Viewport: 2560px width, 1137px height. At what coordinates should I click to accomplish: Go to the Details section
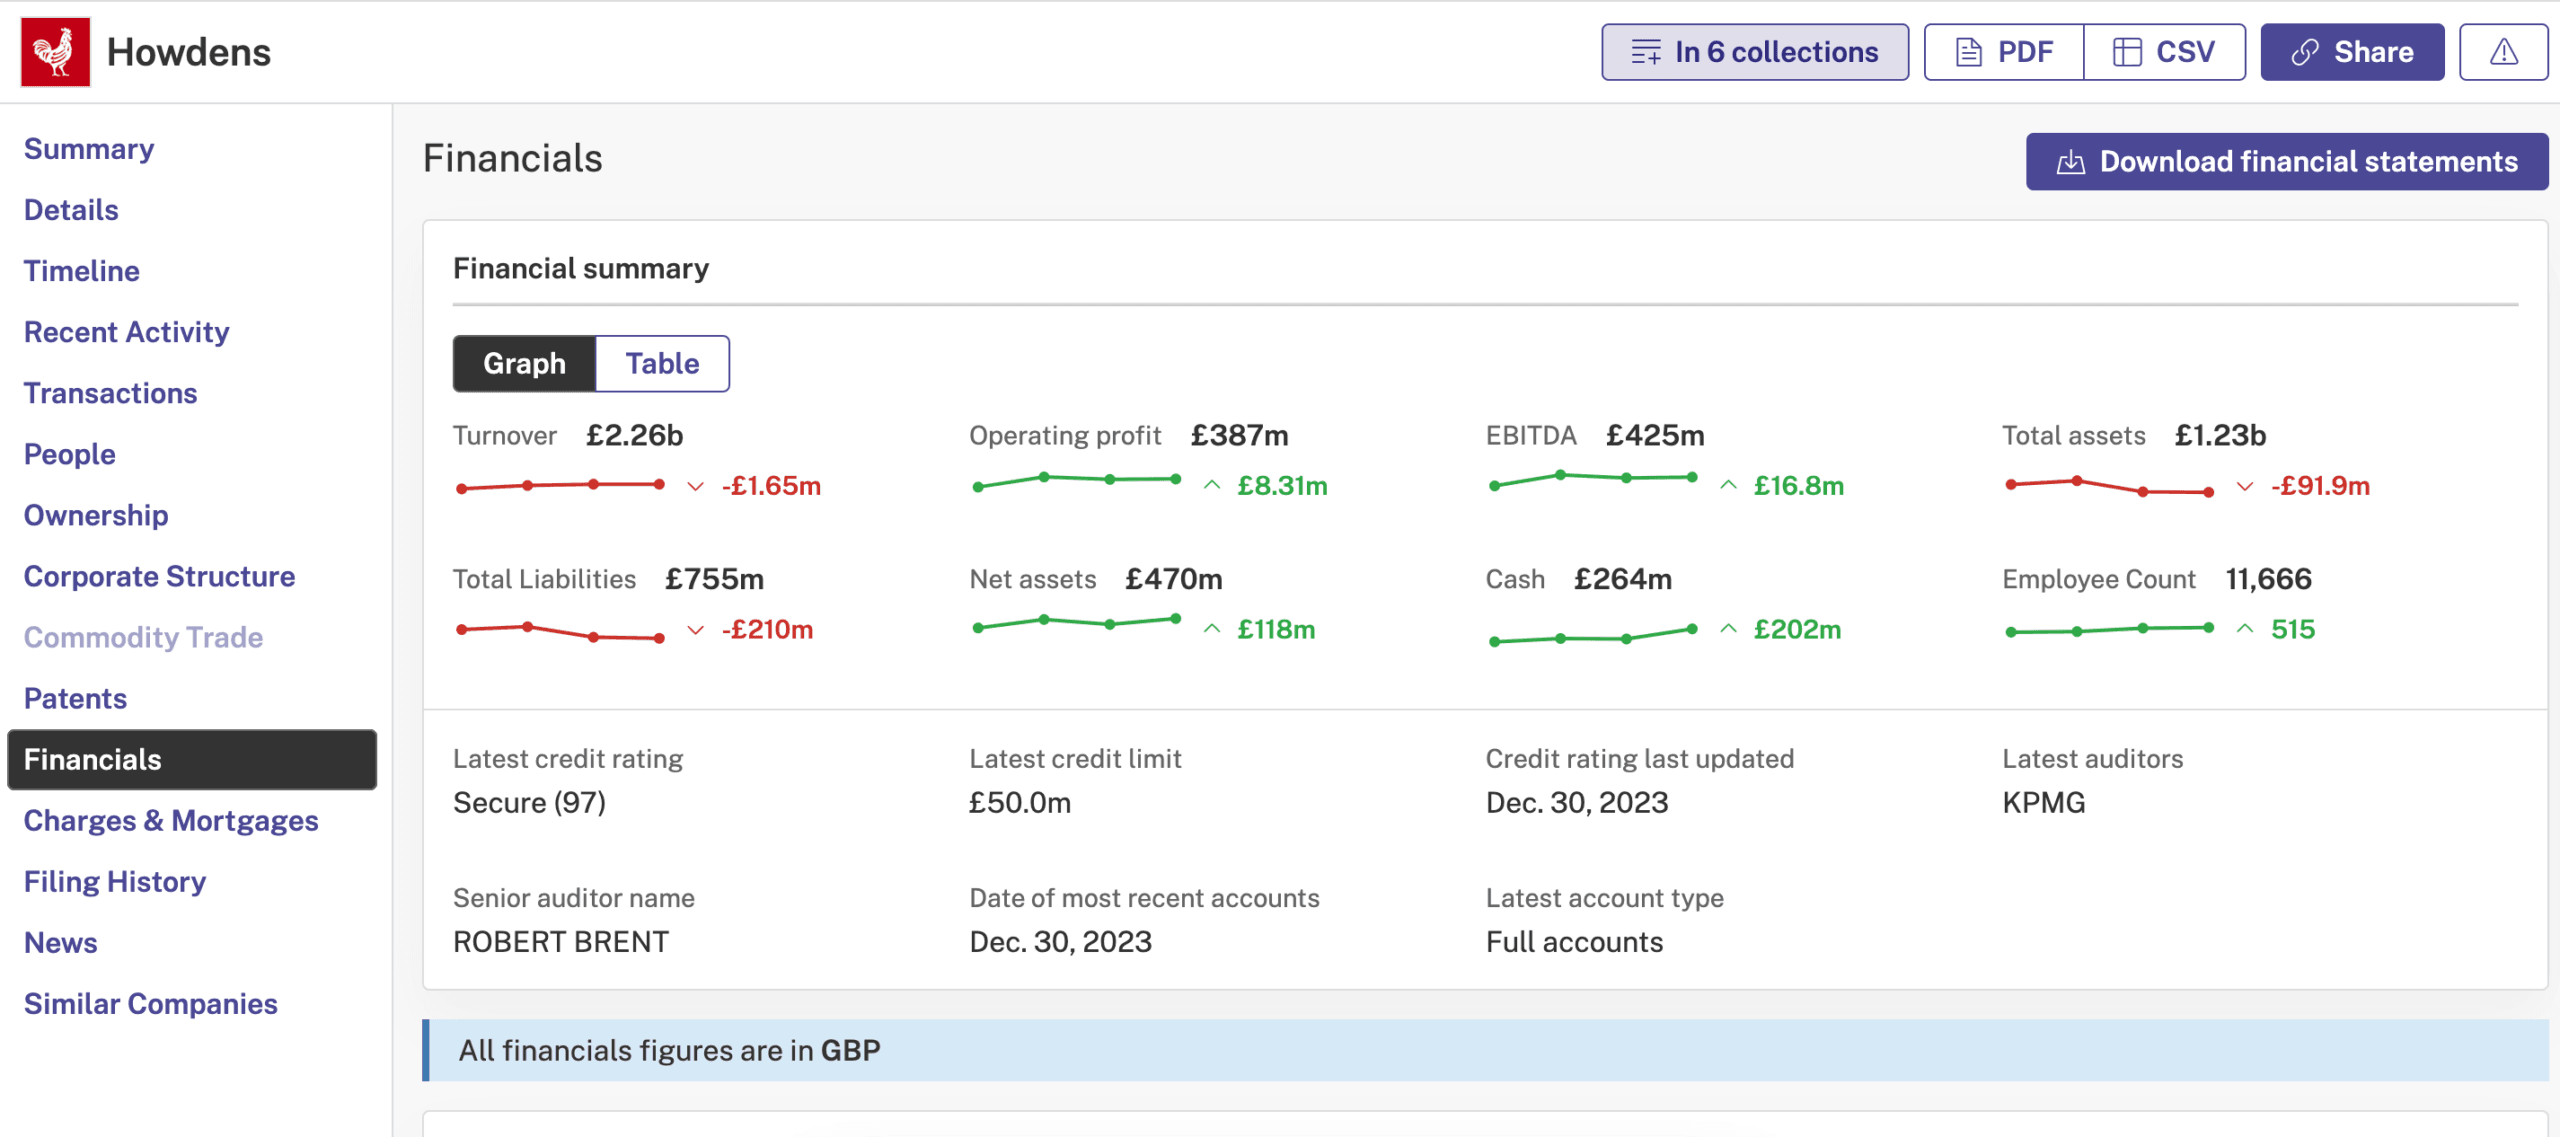click(71, 210)
